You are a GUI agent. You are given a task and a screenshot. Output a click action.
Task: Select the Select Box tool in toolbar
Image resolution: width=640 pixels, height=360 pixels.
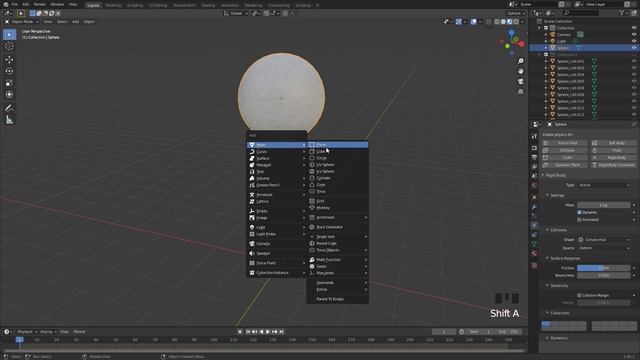[9, 35]
